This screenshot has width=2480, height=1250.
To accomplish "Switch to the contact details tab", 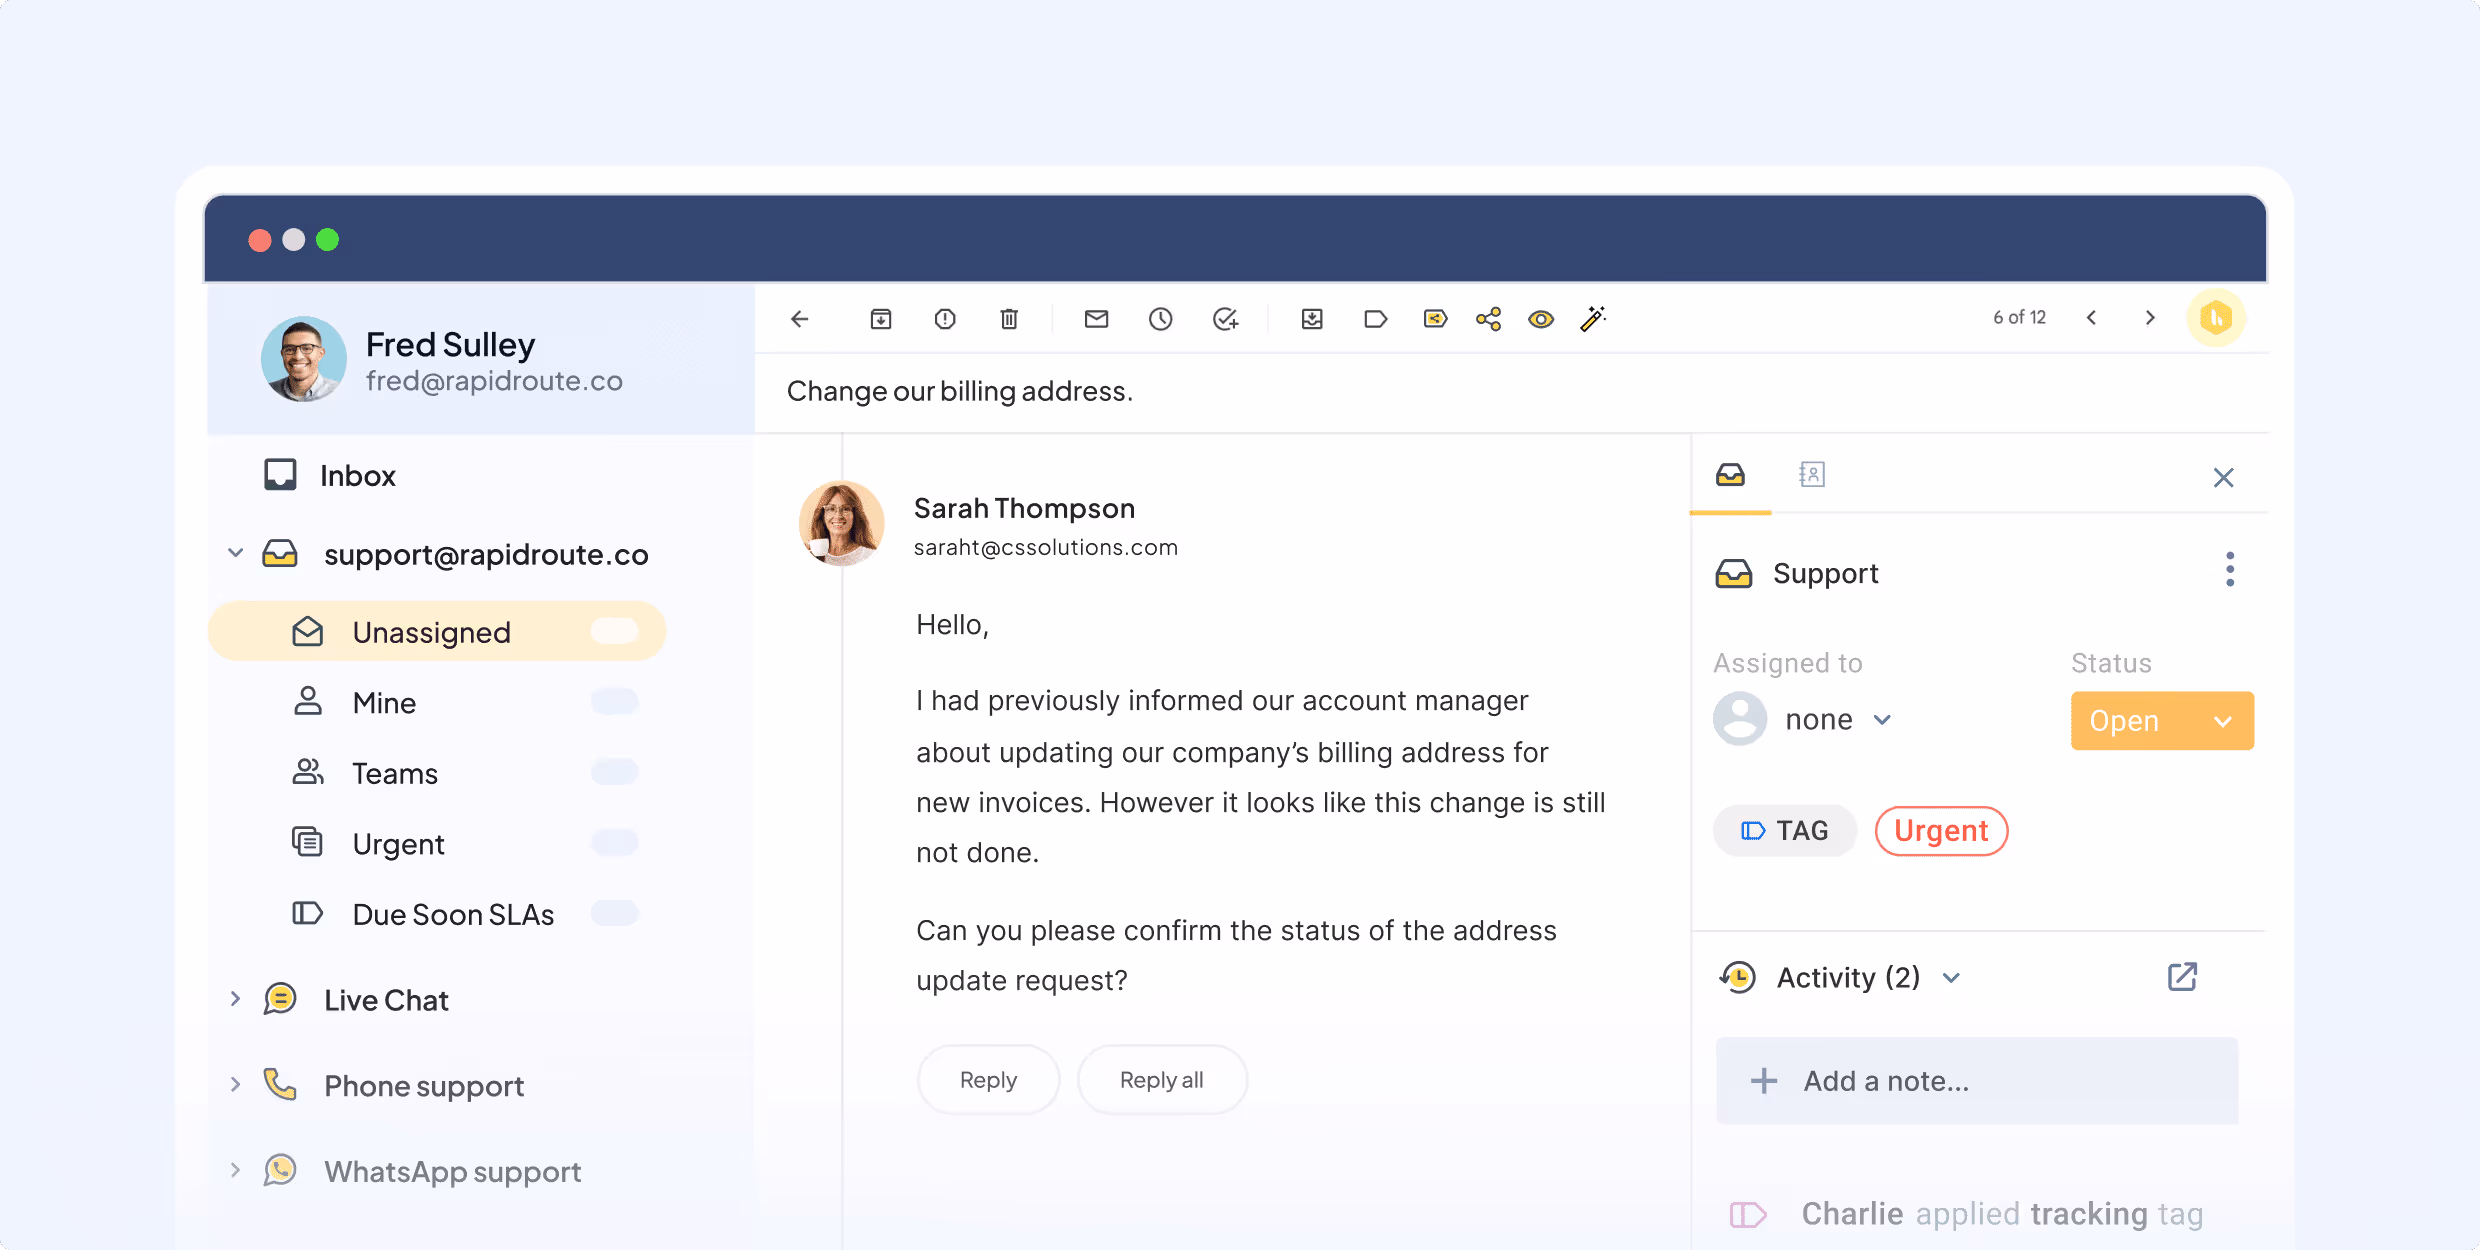I will pos(1813,474).
